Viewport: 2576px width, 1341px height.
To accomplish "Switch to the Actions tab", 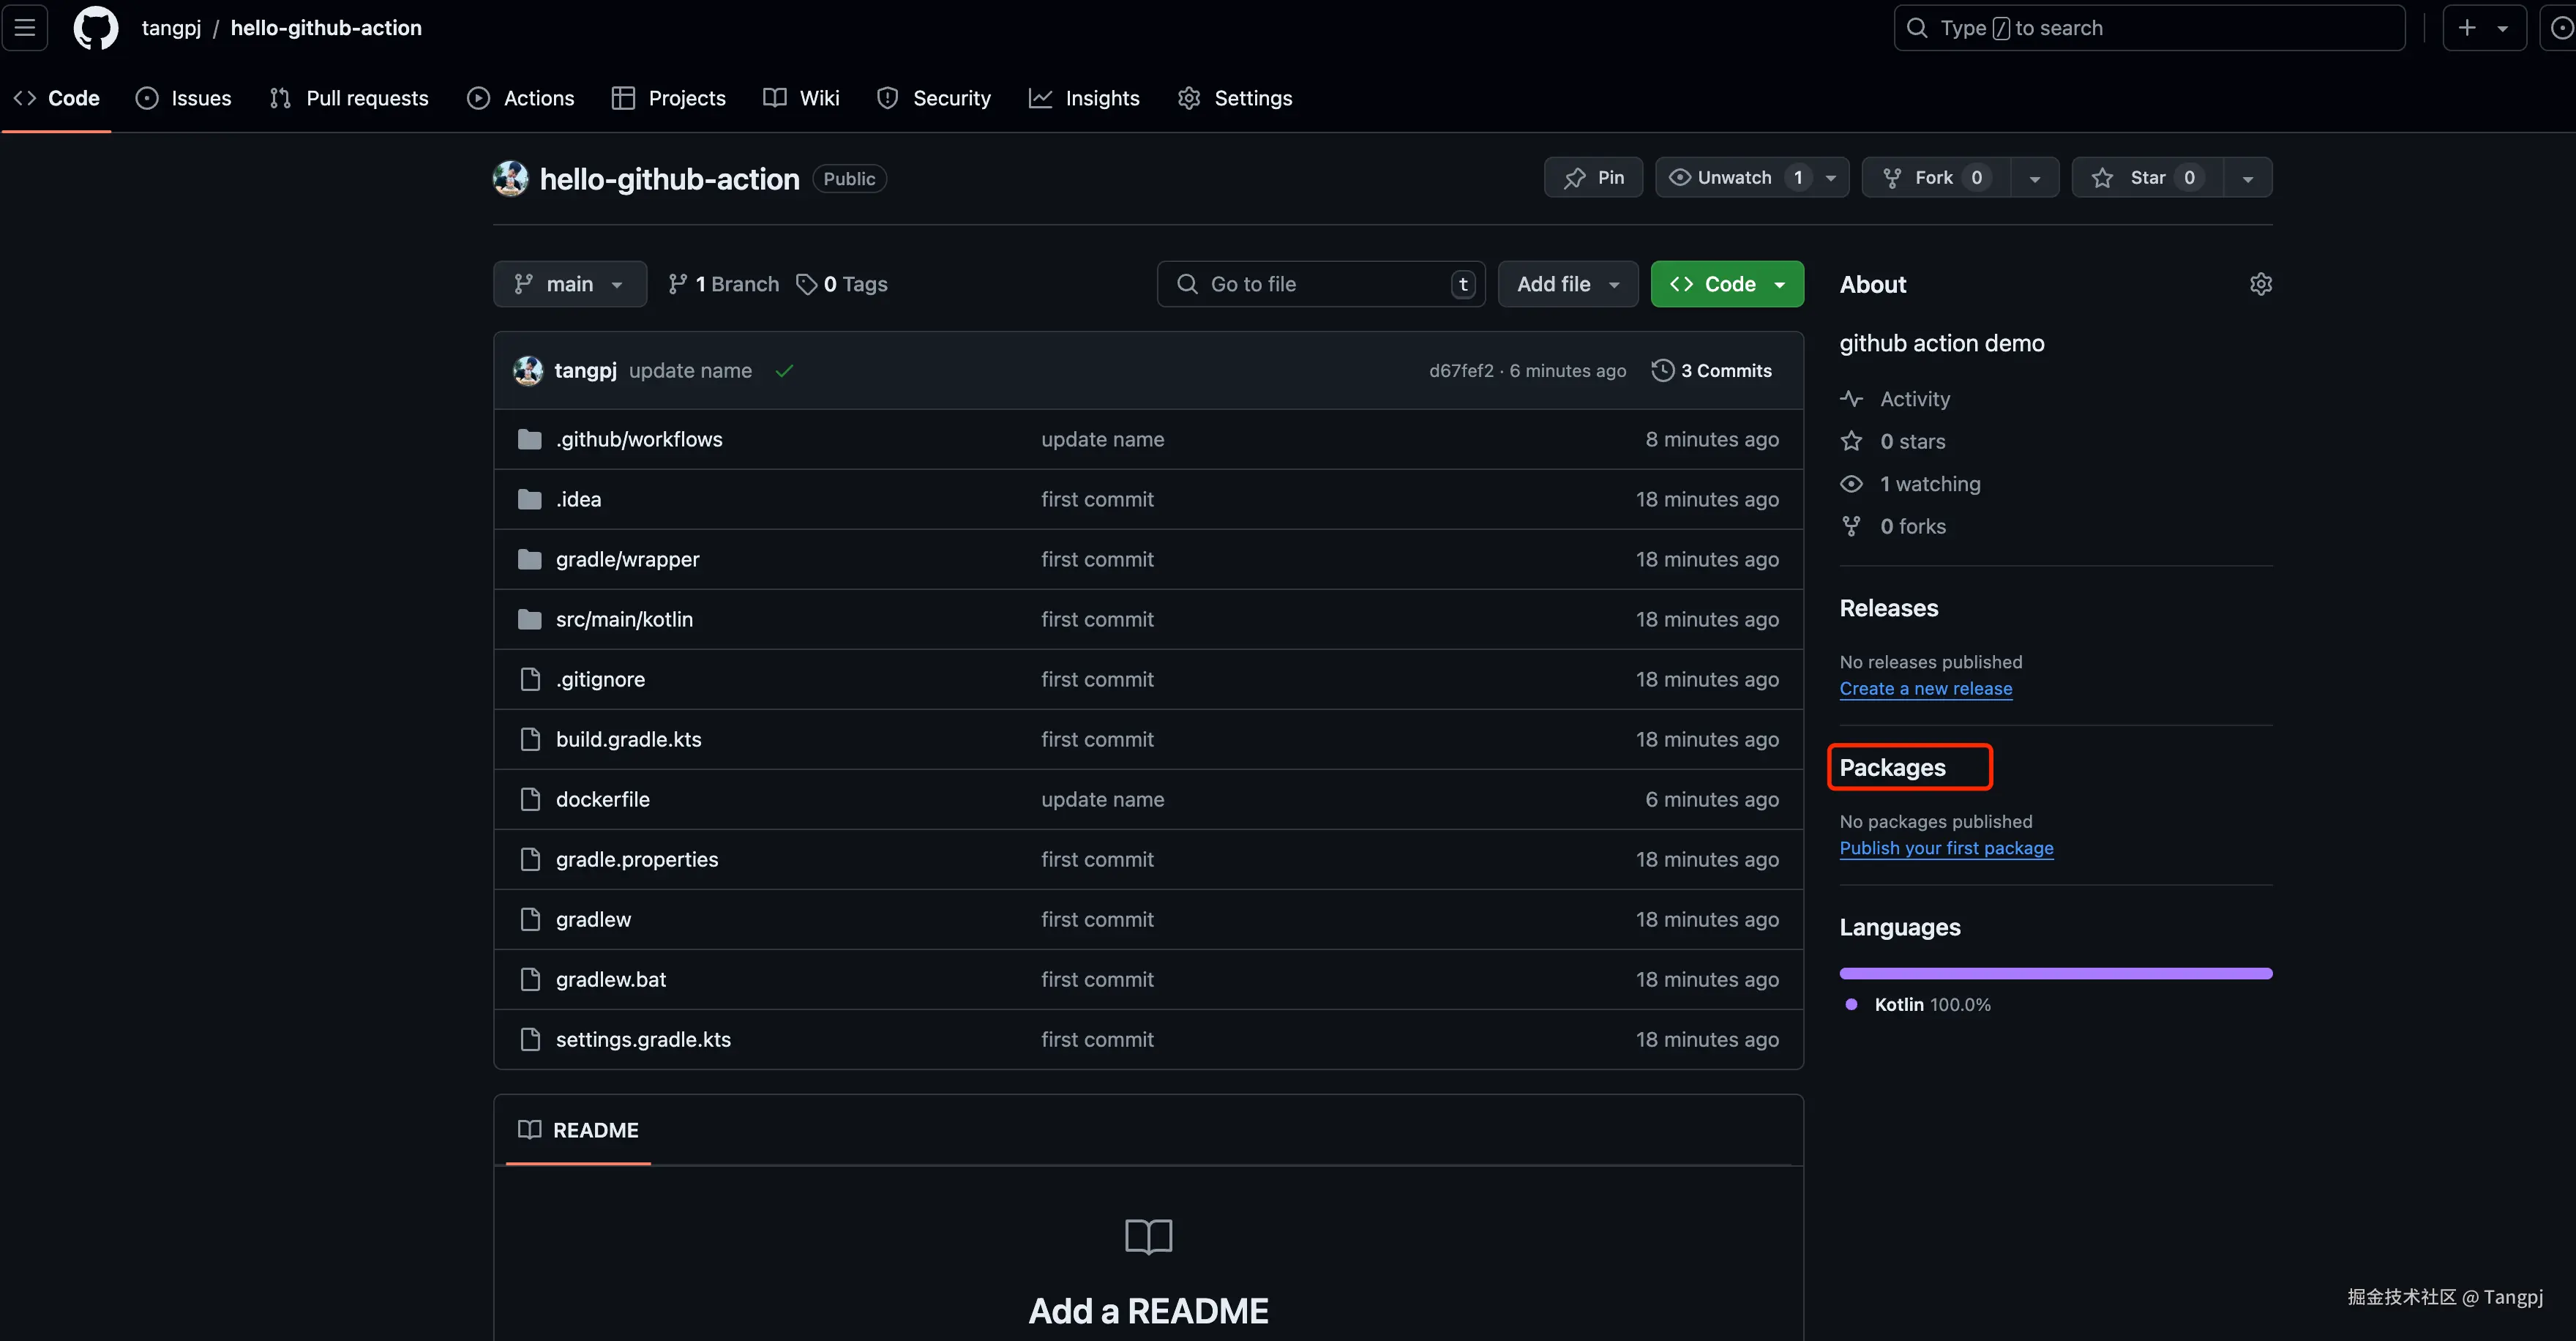I will pos(520,98).
